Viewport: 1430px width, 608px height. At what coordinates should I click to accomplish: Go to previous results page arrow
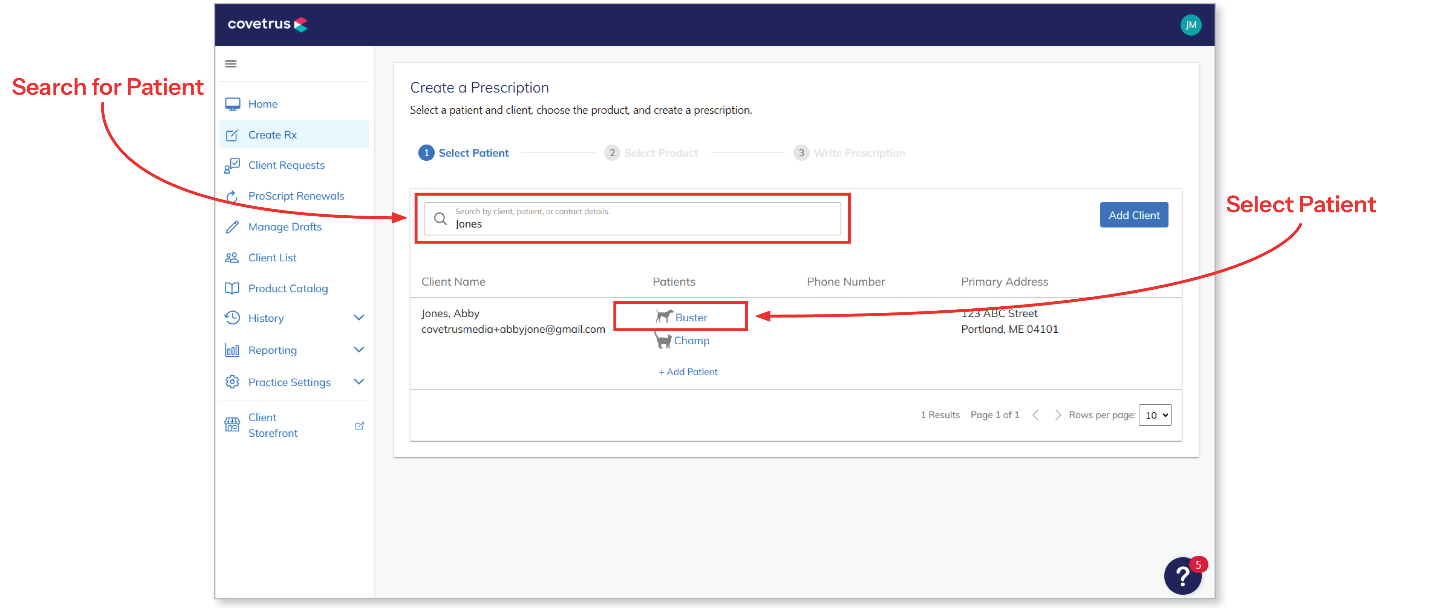[1035, 415]
